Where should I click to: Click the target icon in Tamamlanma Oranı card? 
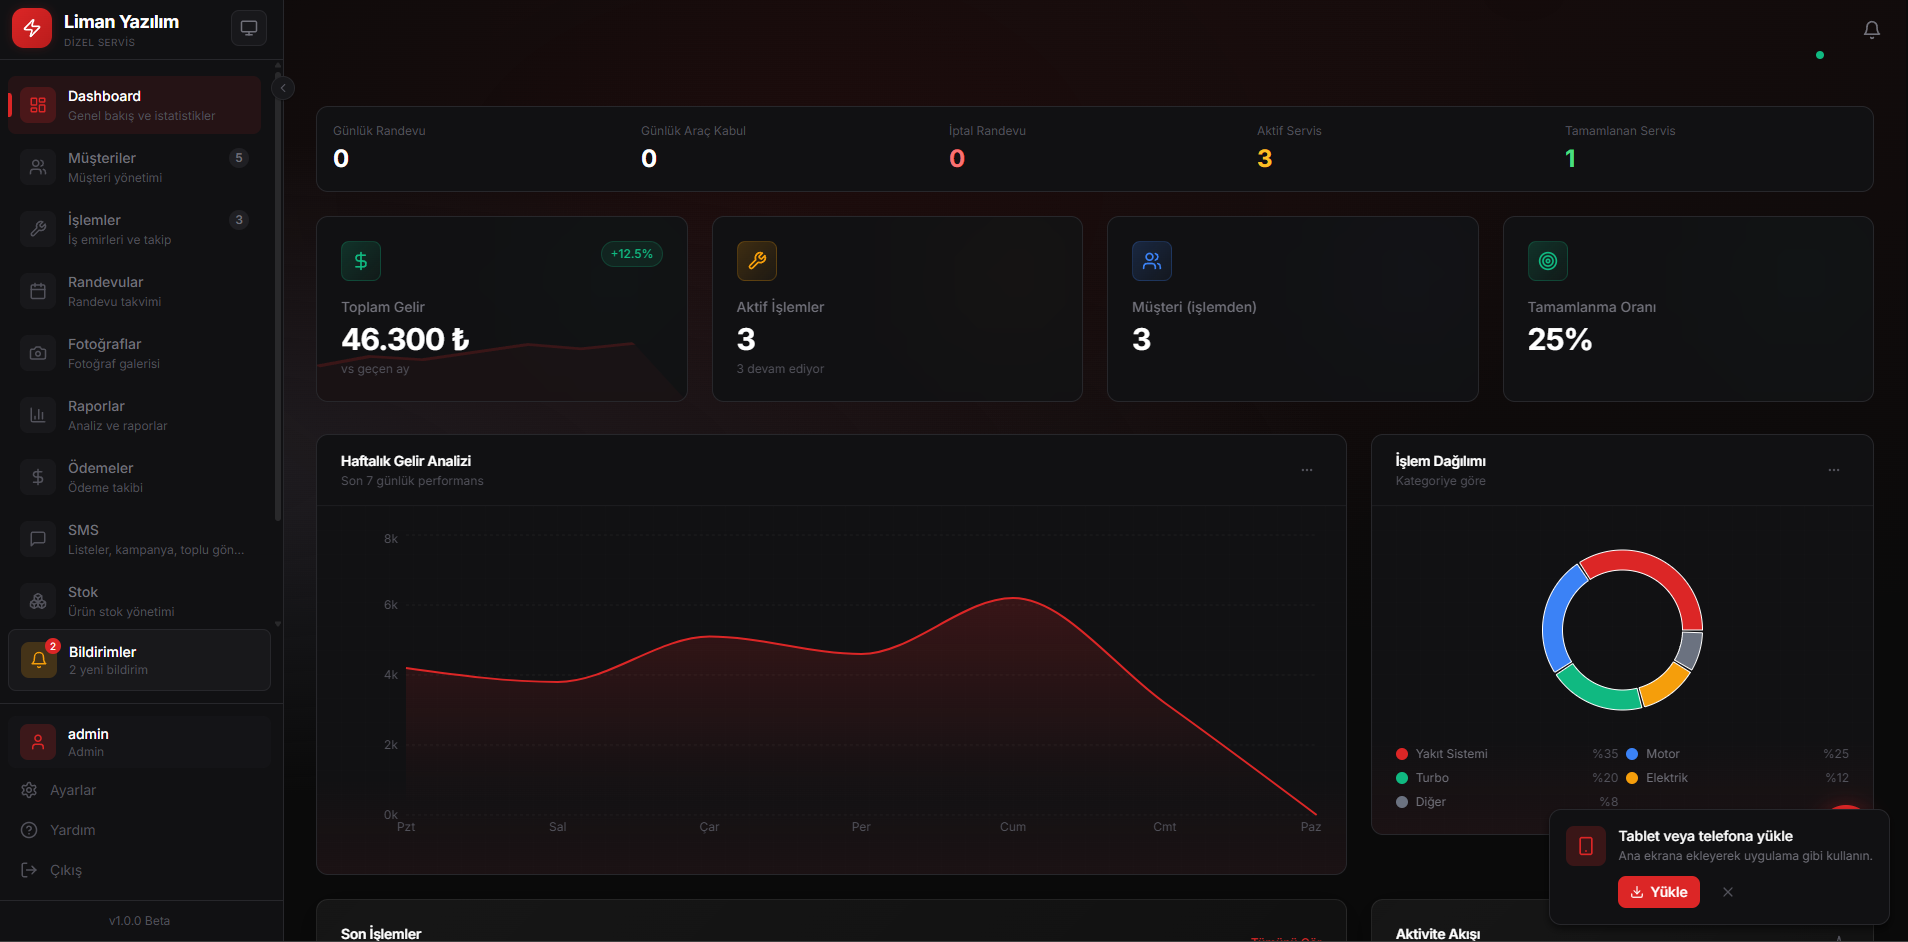coord(1547,261)
